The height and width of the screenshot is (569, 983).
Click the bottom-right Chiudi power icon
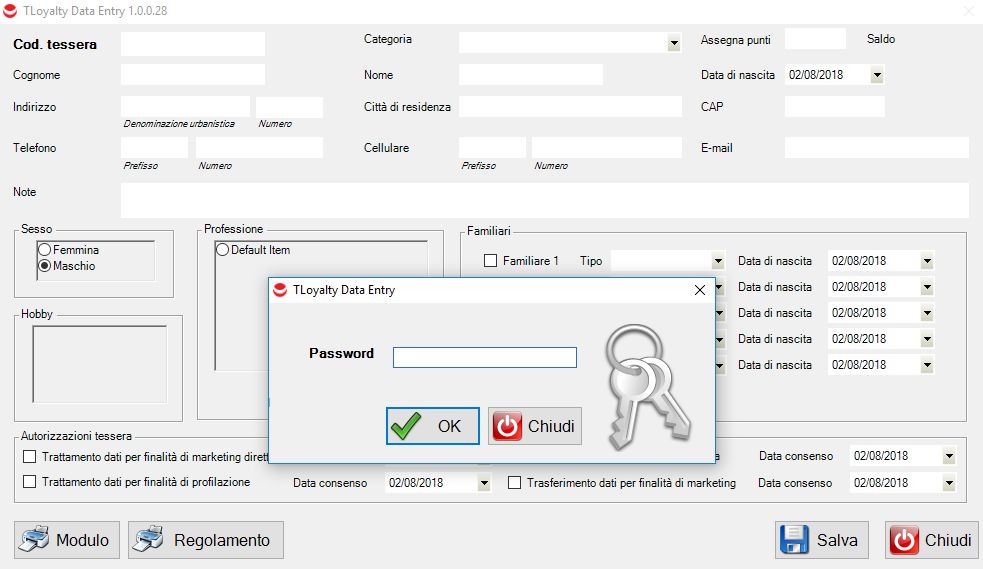coord(905,540)
